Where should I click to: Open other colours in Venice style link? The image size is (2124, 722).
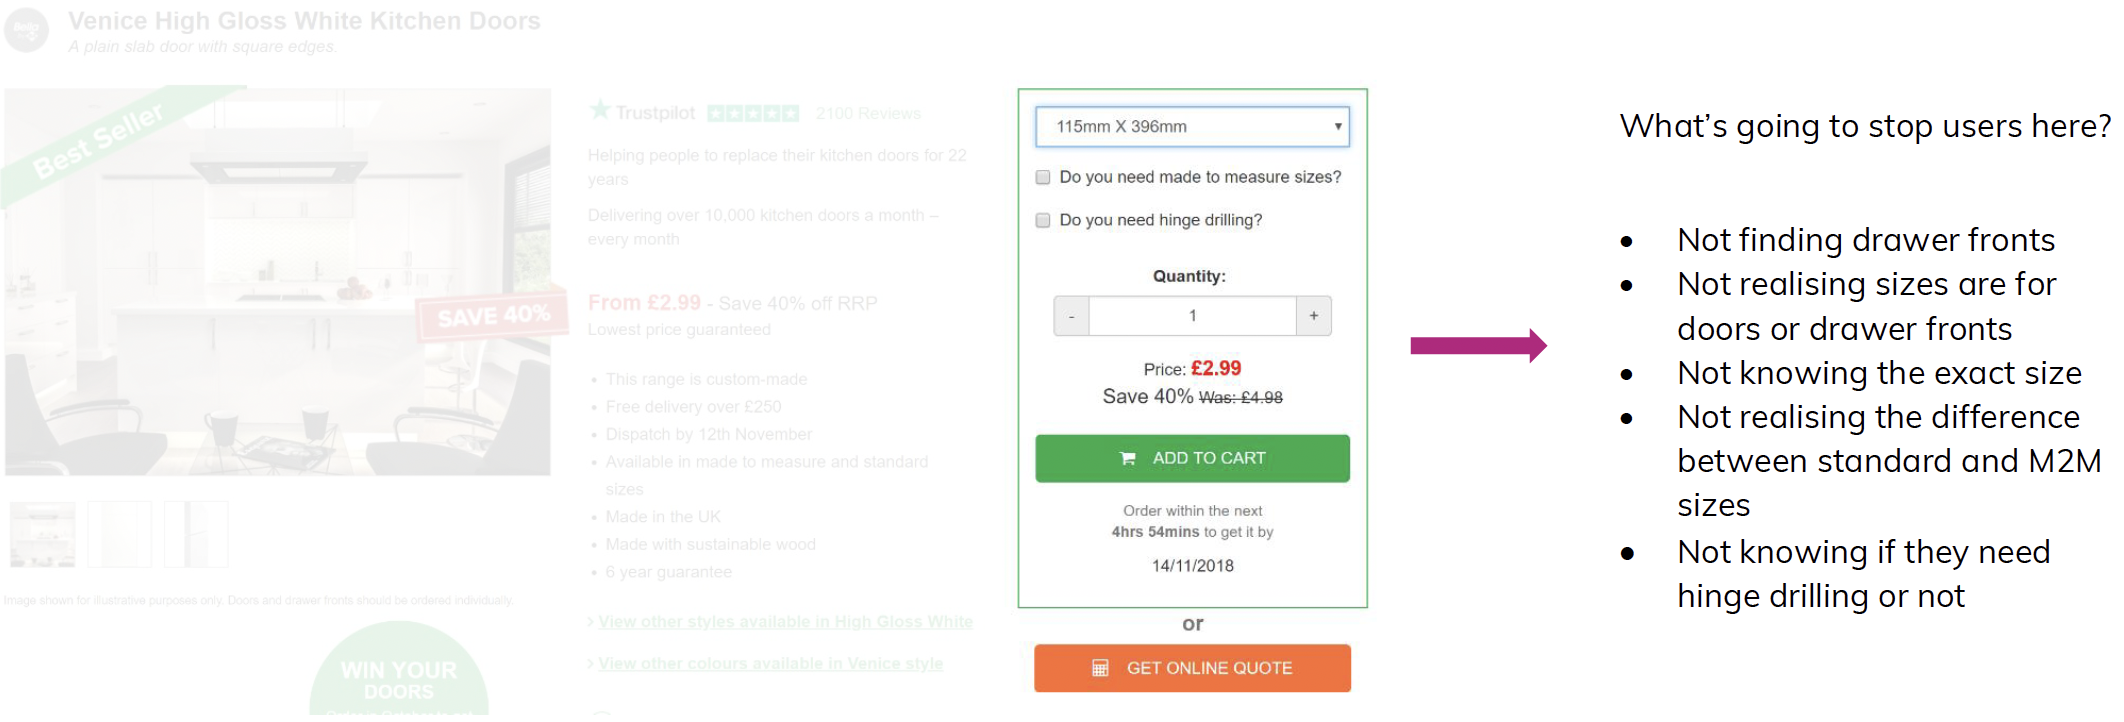pyautogui.click(x=770, y=664)
